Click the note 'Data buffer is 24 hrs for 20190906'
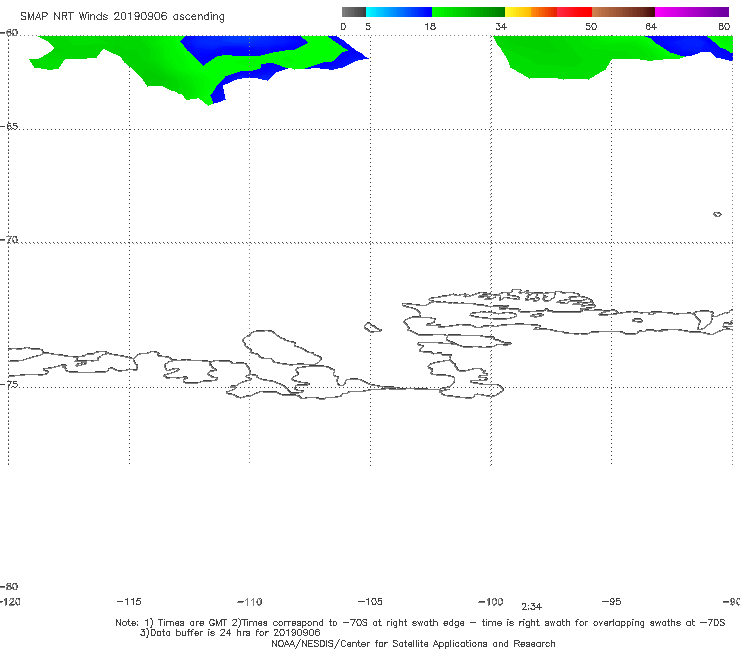 pos(235,633)
